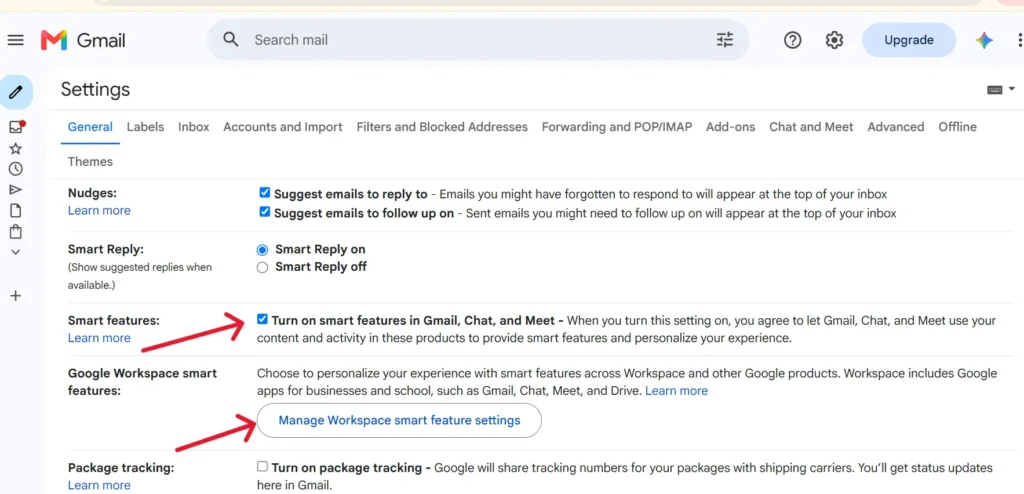Screen dimensions: 1024x494
Task: Enable Turn on package tracking checkbox
Action: (x=262, y=467)
